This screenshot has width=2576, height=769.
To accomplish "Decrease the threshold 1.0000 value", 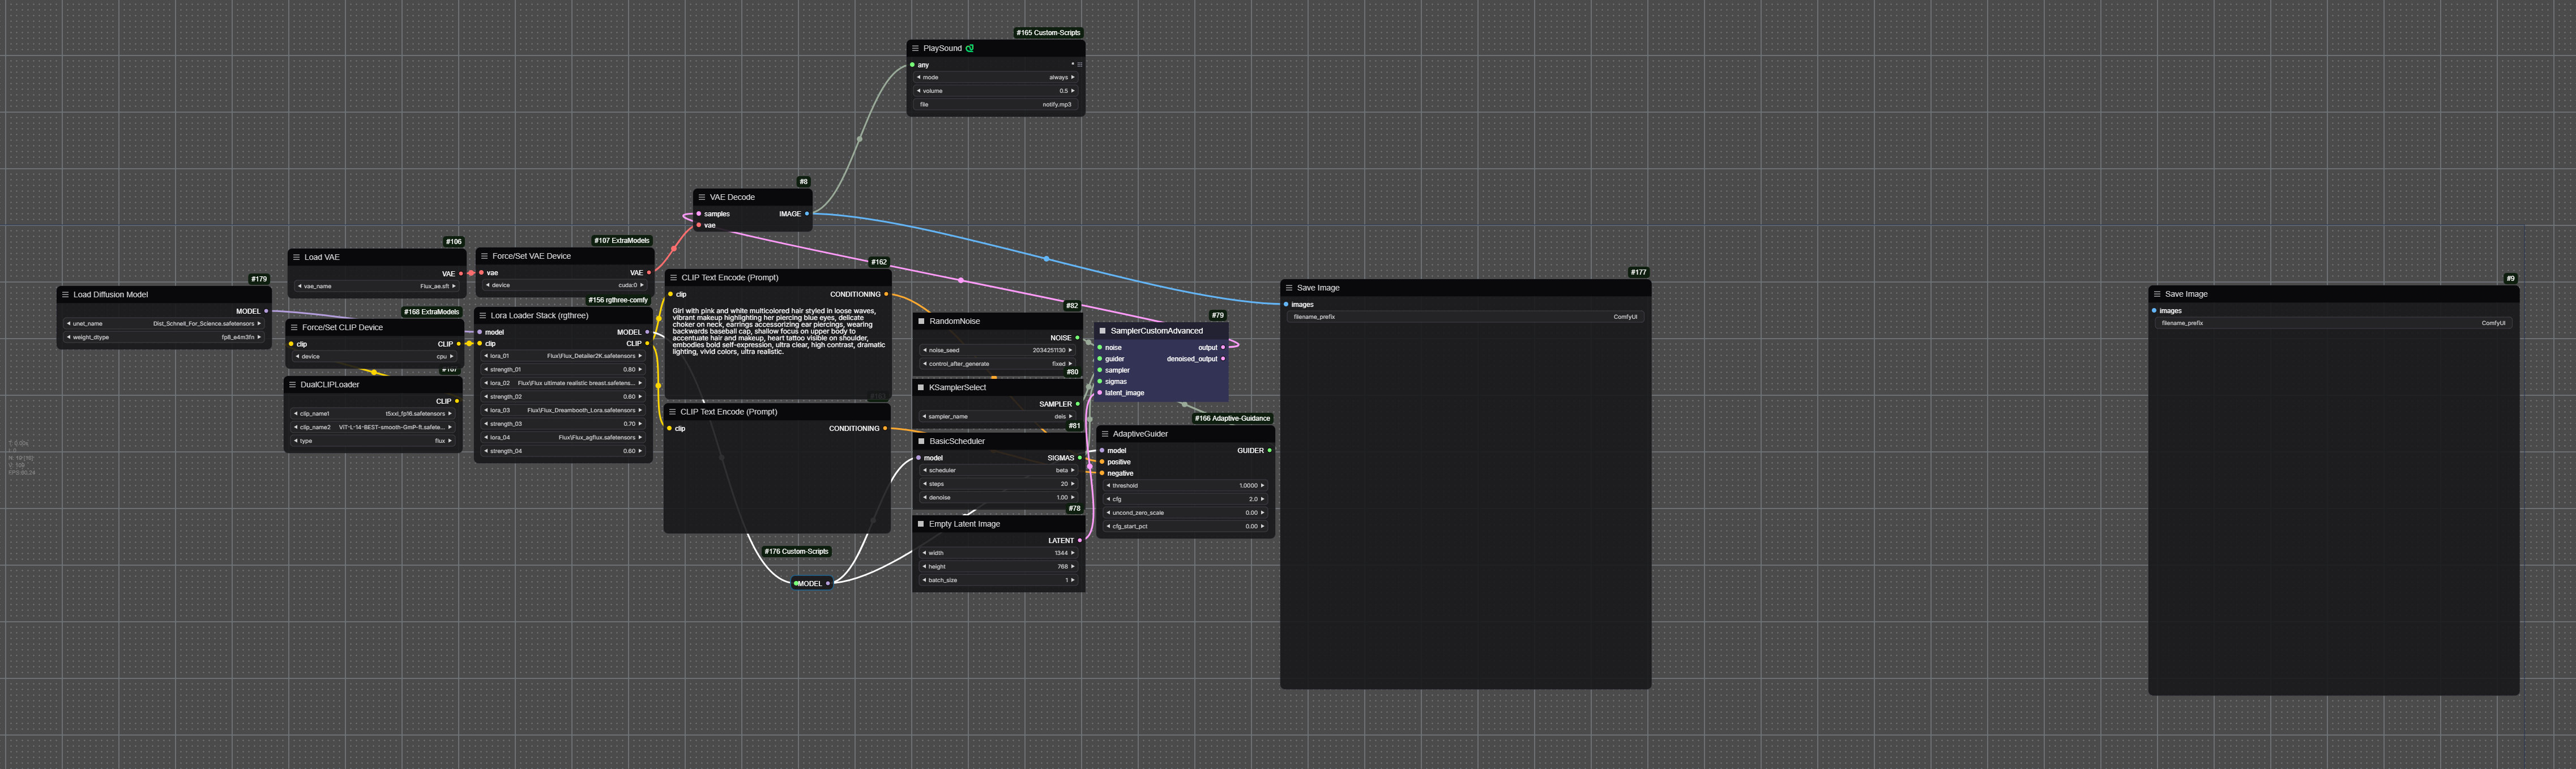I will coord(1108,486).
